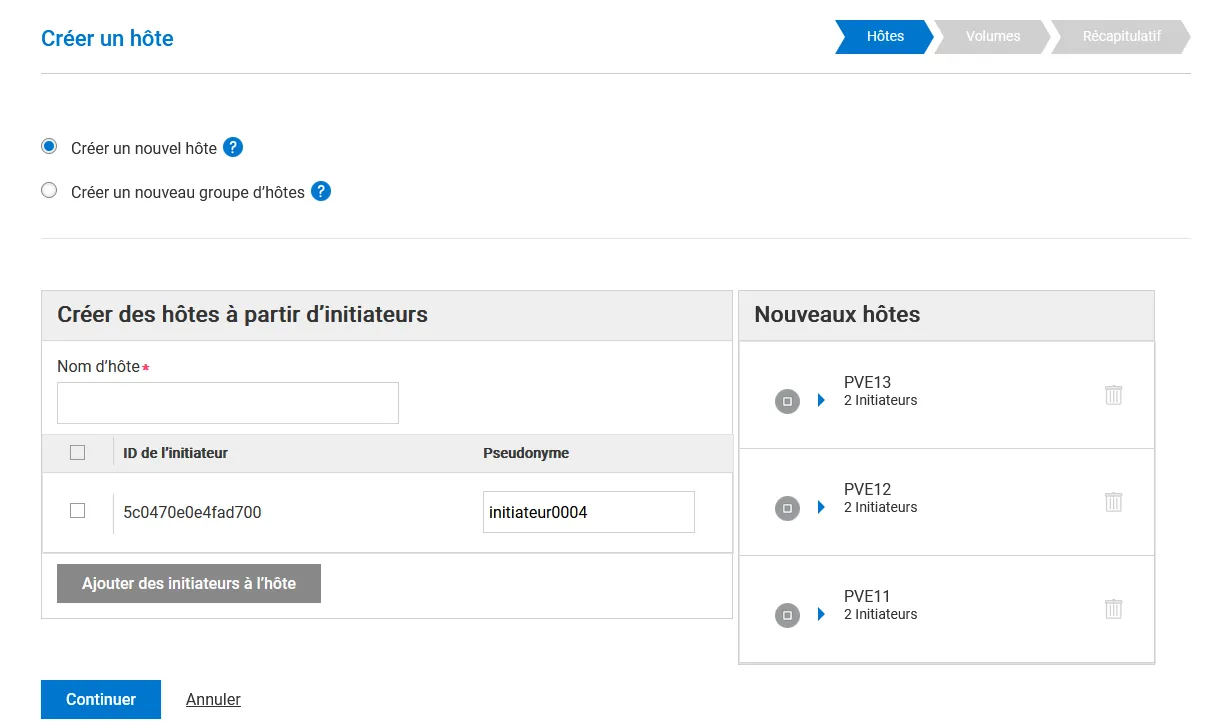
Task: Remove PVE11 using its trash icon
Action: [1113, 609]
